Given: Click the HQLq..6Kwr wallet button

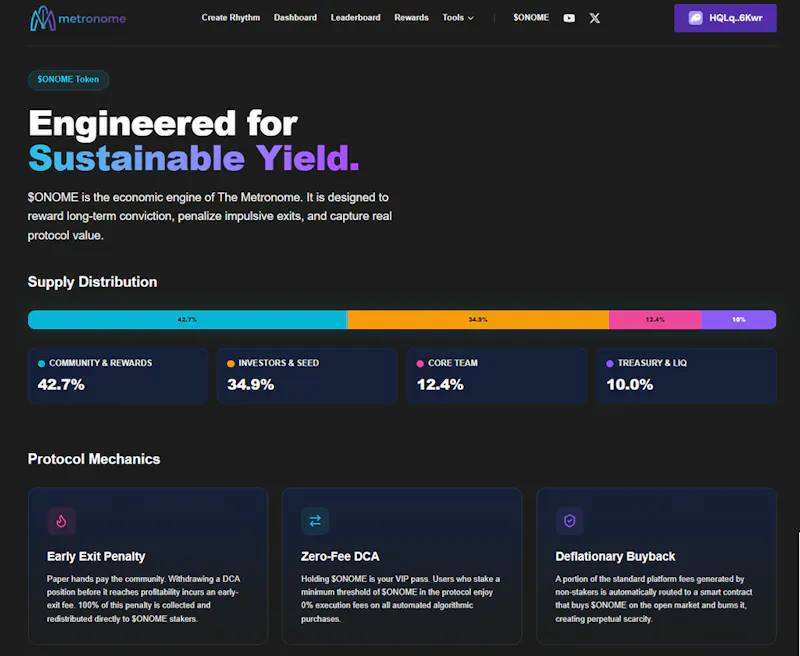Looking at the screenshot, I should click(725, 18).
